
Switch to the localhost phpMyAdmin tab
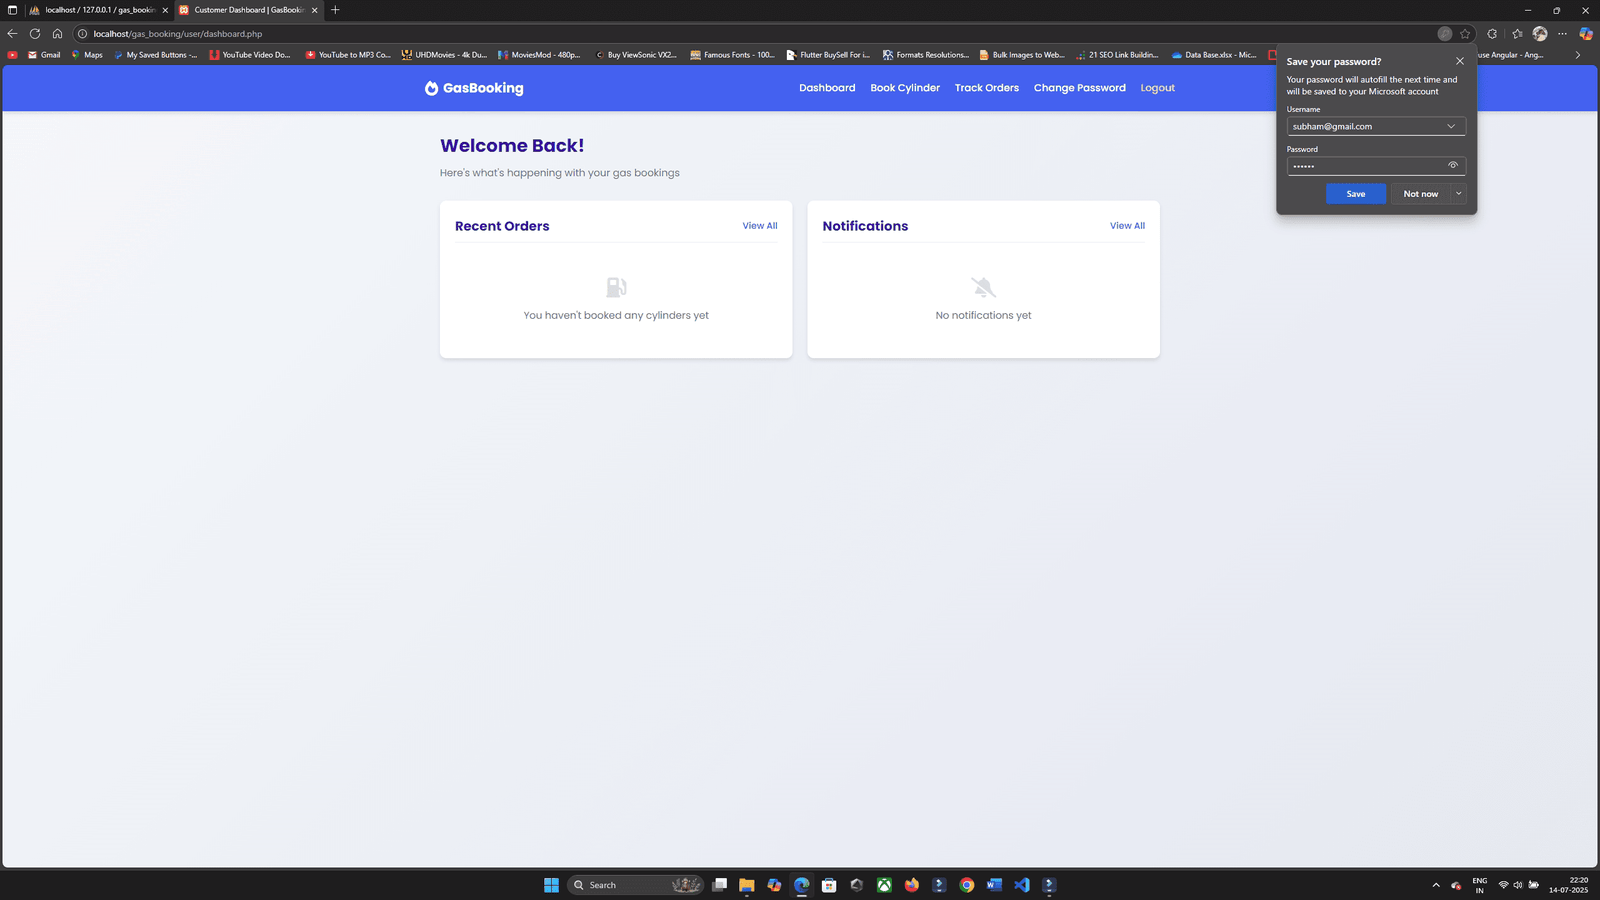tap(98, 10)
